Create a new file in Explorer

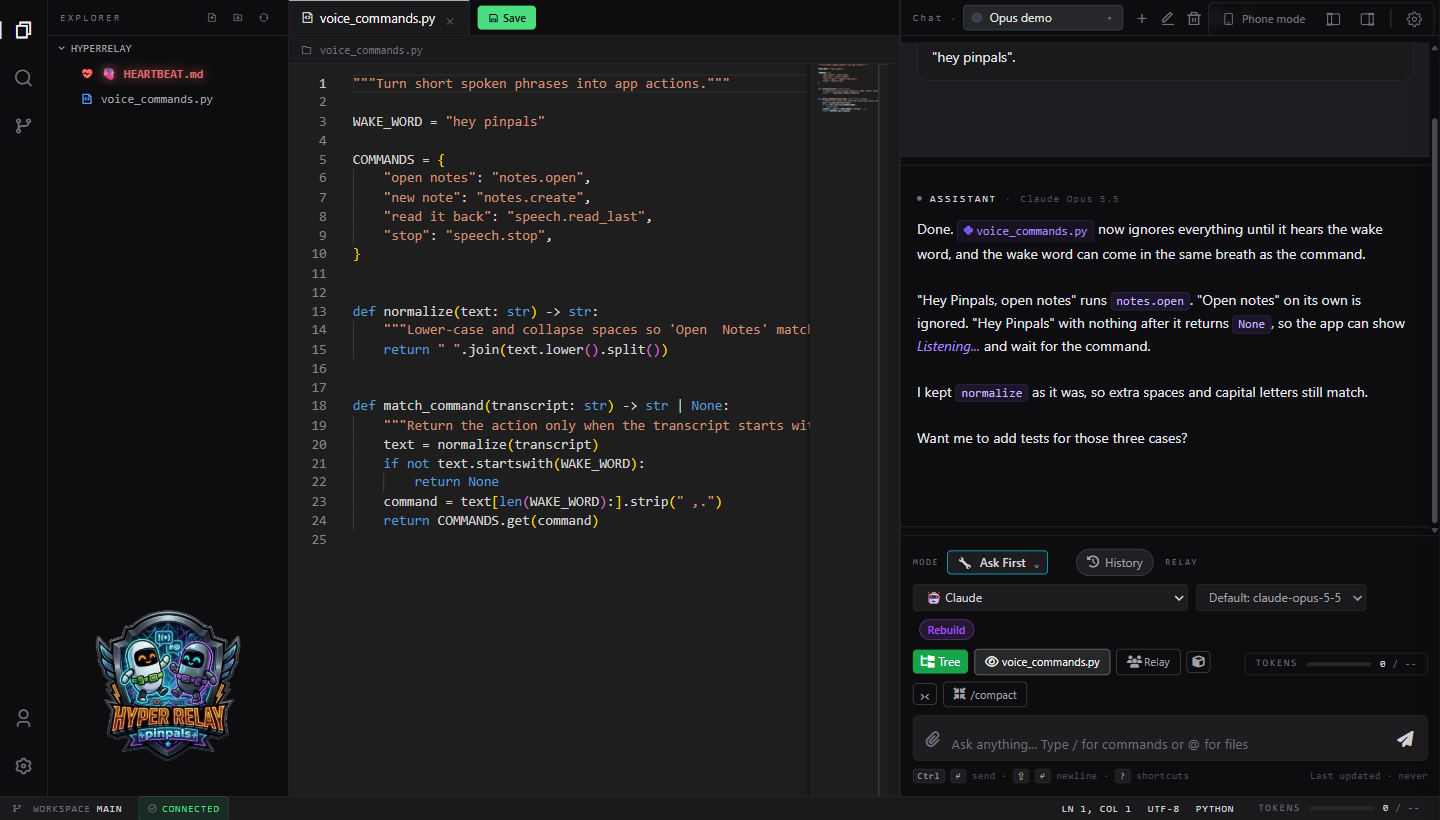point(212,18)
